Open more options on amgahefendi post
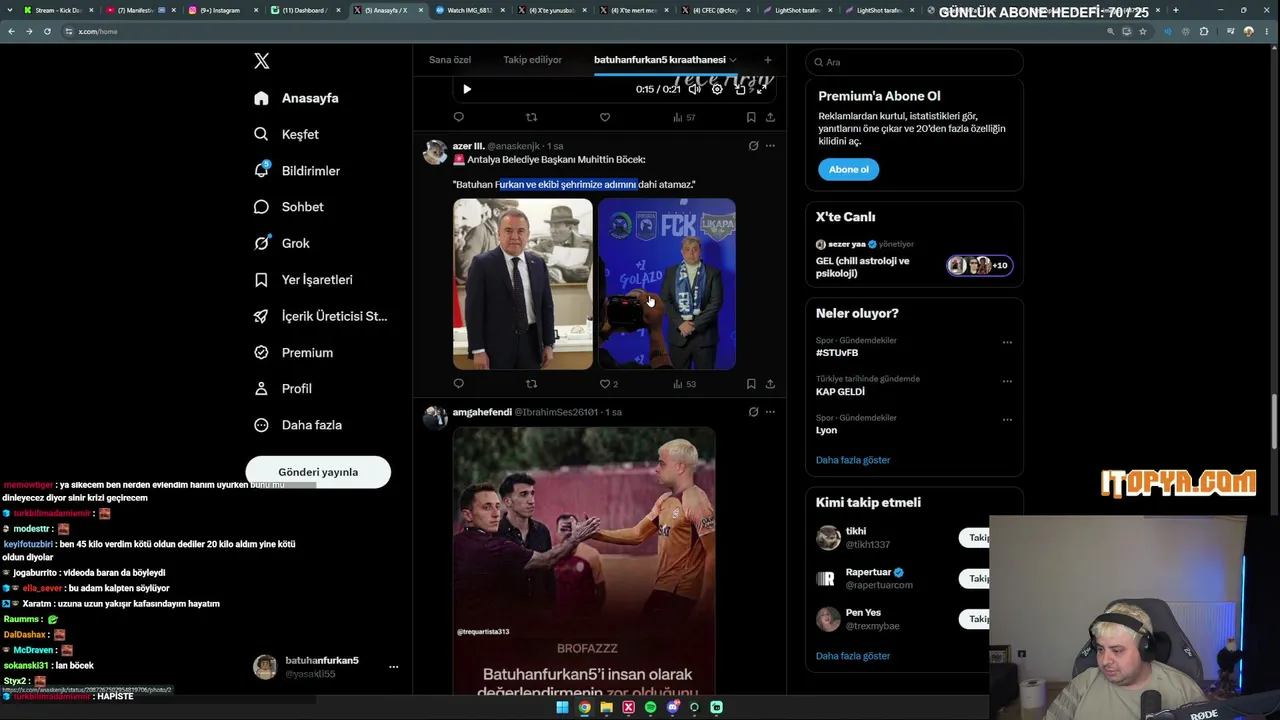1280x720 pixels. click(x=770, y=412)
